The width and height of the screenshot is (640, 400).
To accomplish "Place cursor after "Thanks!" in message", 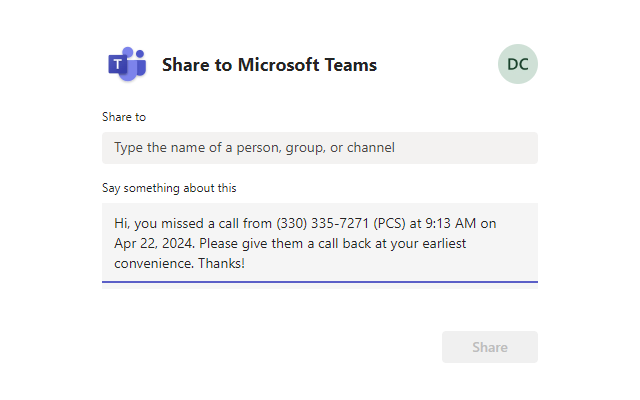I will click(x=246, y=264).
